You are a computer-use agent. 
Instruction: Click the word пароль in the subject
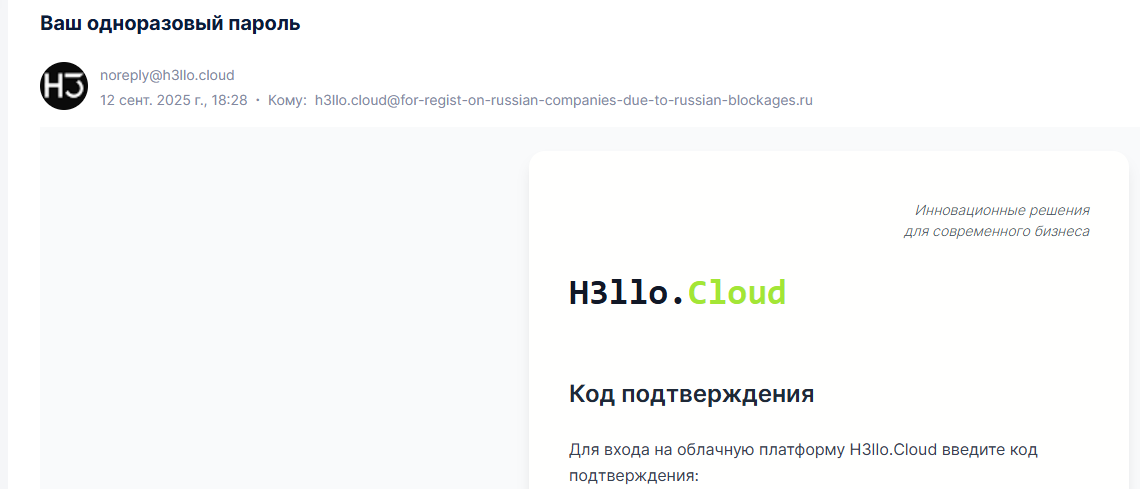pyautogui.click(x=267, y=23)
